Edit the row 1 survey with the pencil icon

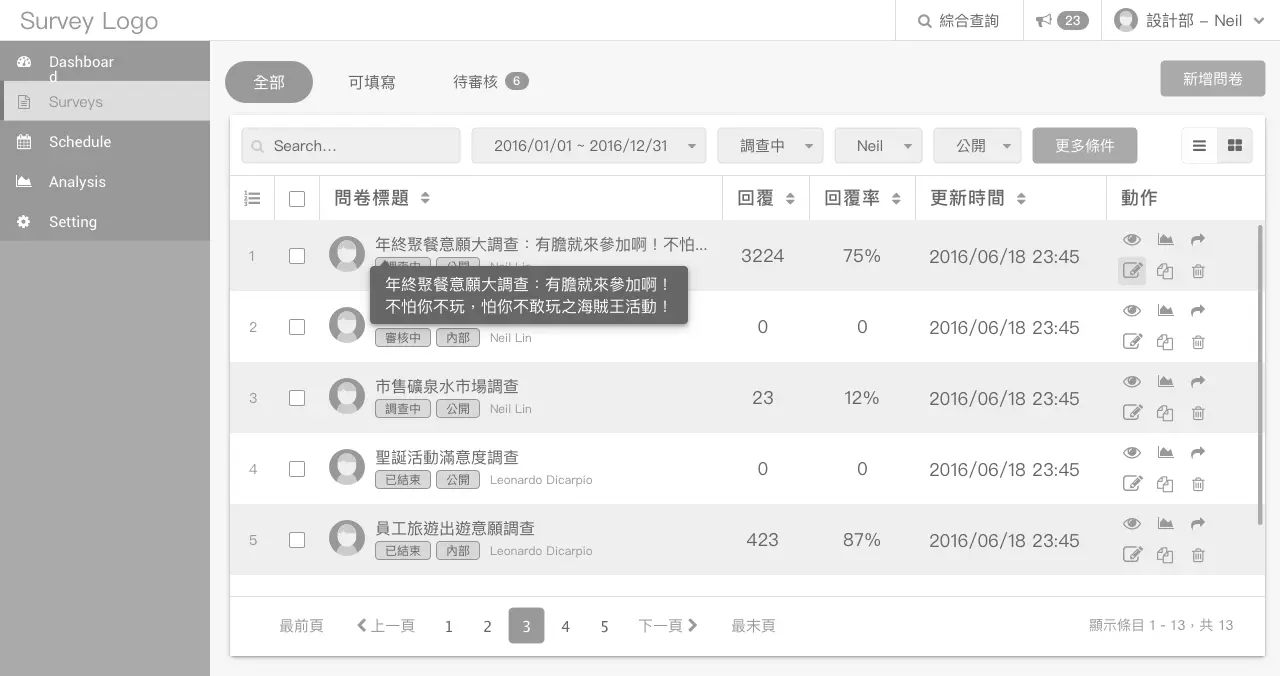(1132, 271)
